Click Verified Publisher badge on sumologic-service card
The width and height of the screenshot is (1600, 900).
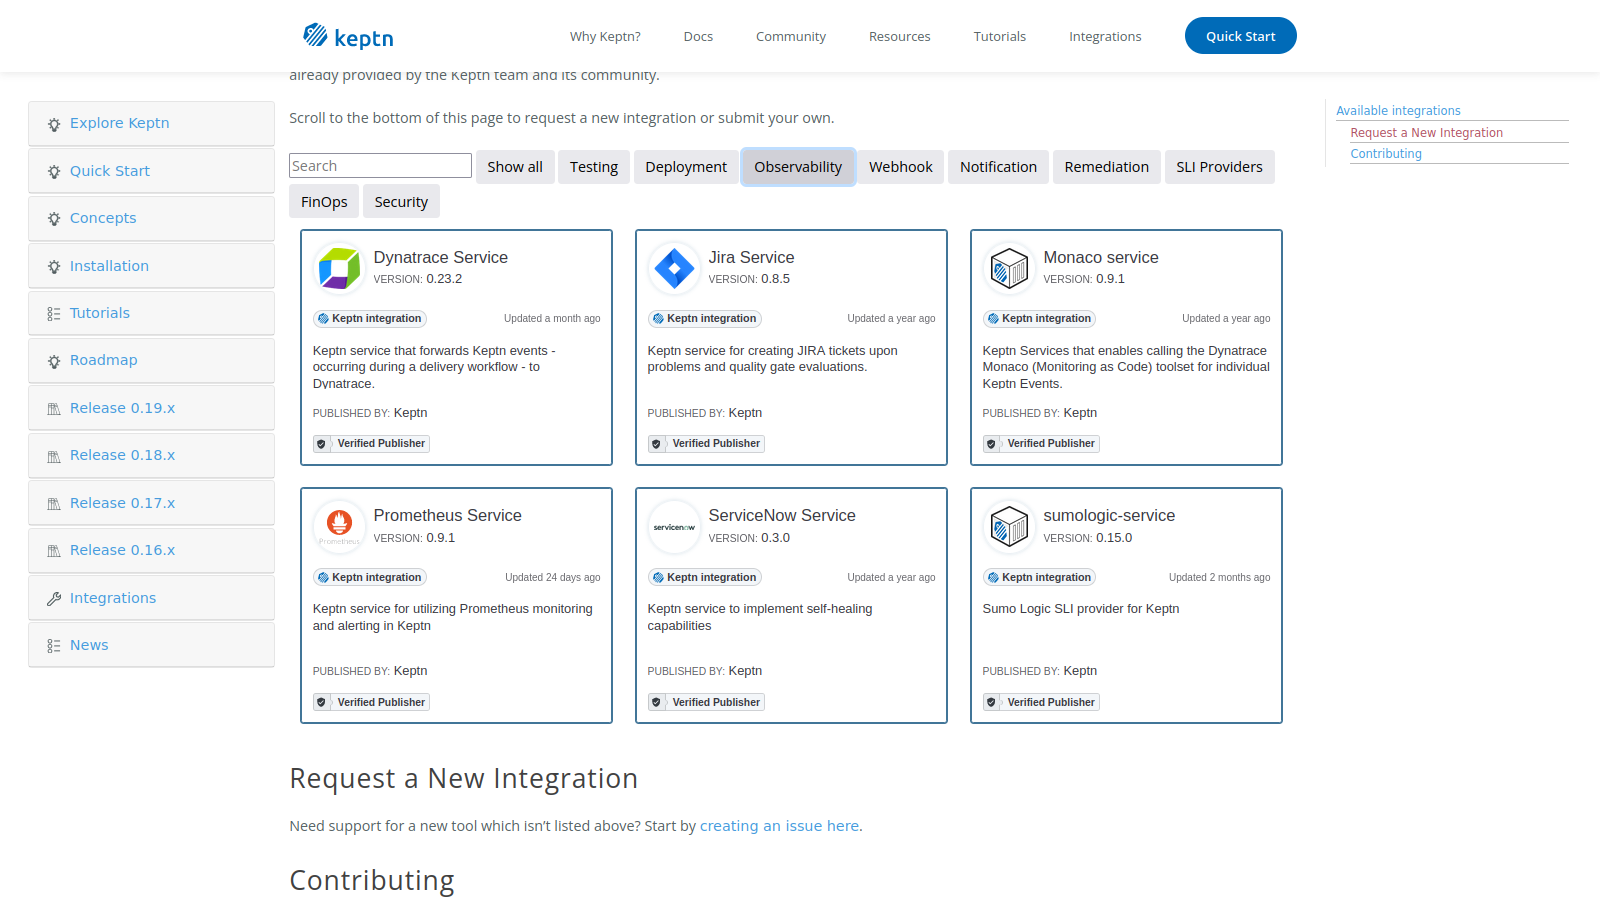click(1041, 703)
